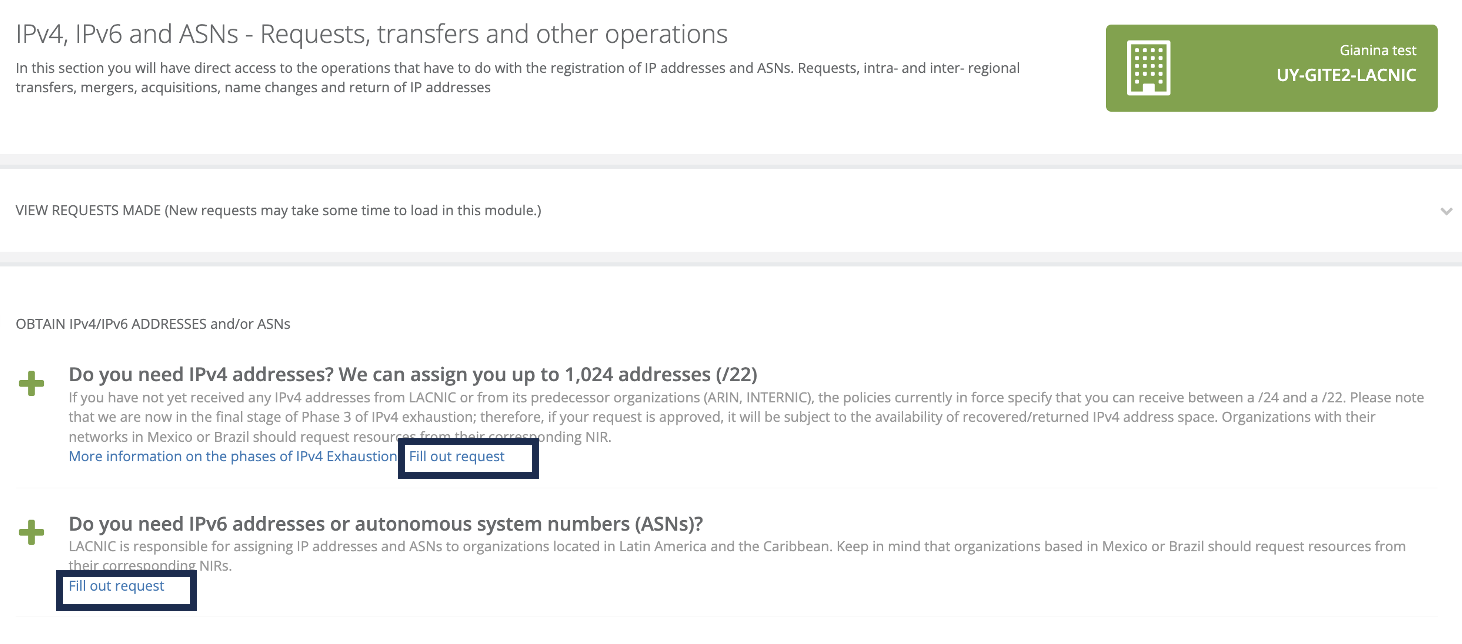
Task: Click the green plus beside IPv6/ASNs heading
Action: coord(32,532)
